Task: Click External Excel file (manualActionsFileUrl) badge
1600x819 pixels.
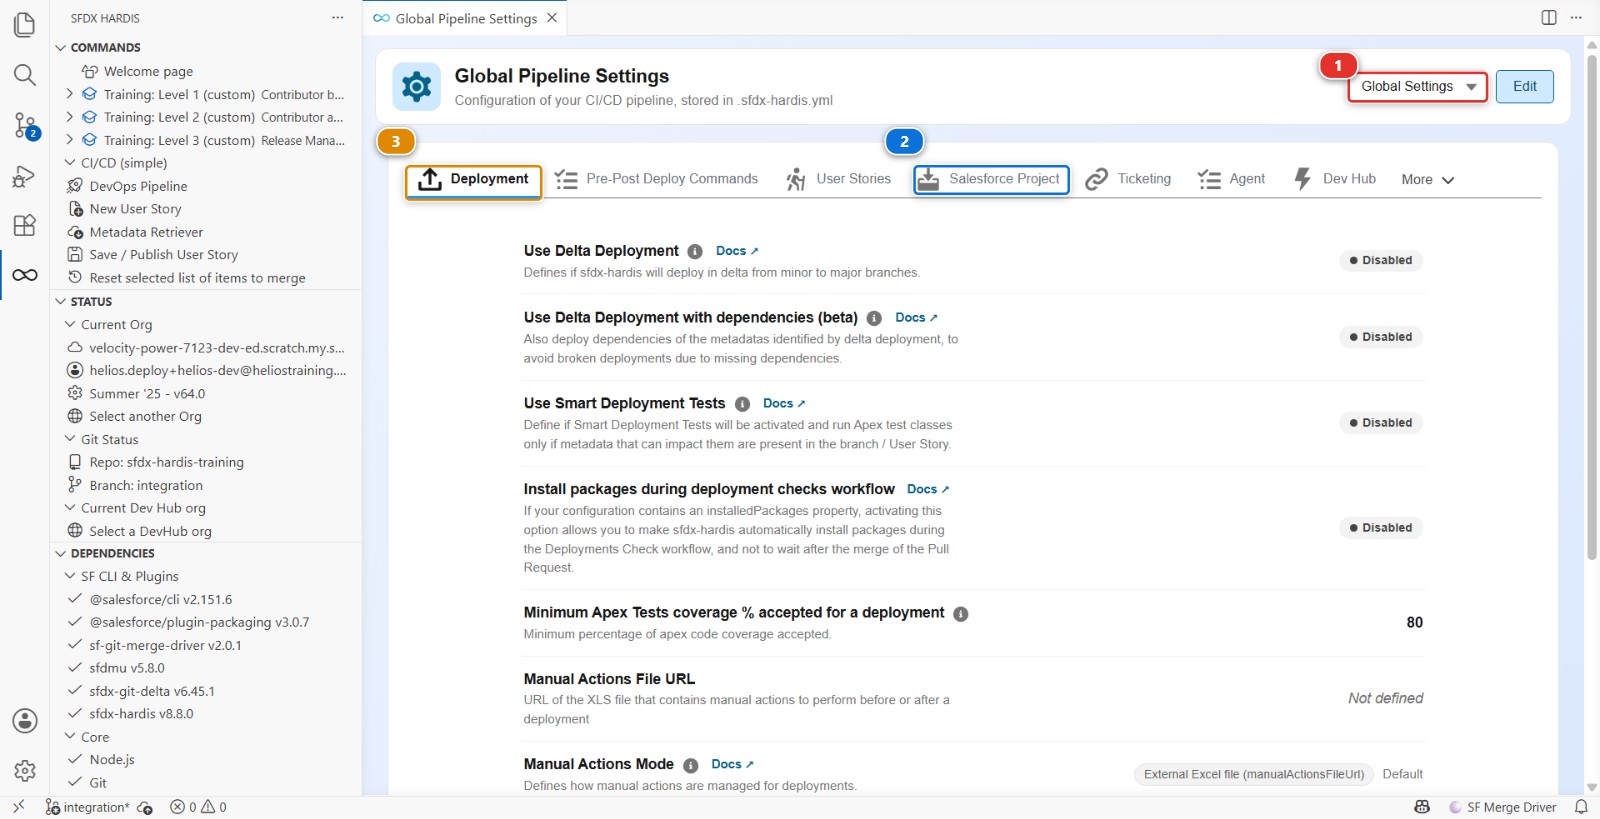Action: point(1254,774)
